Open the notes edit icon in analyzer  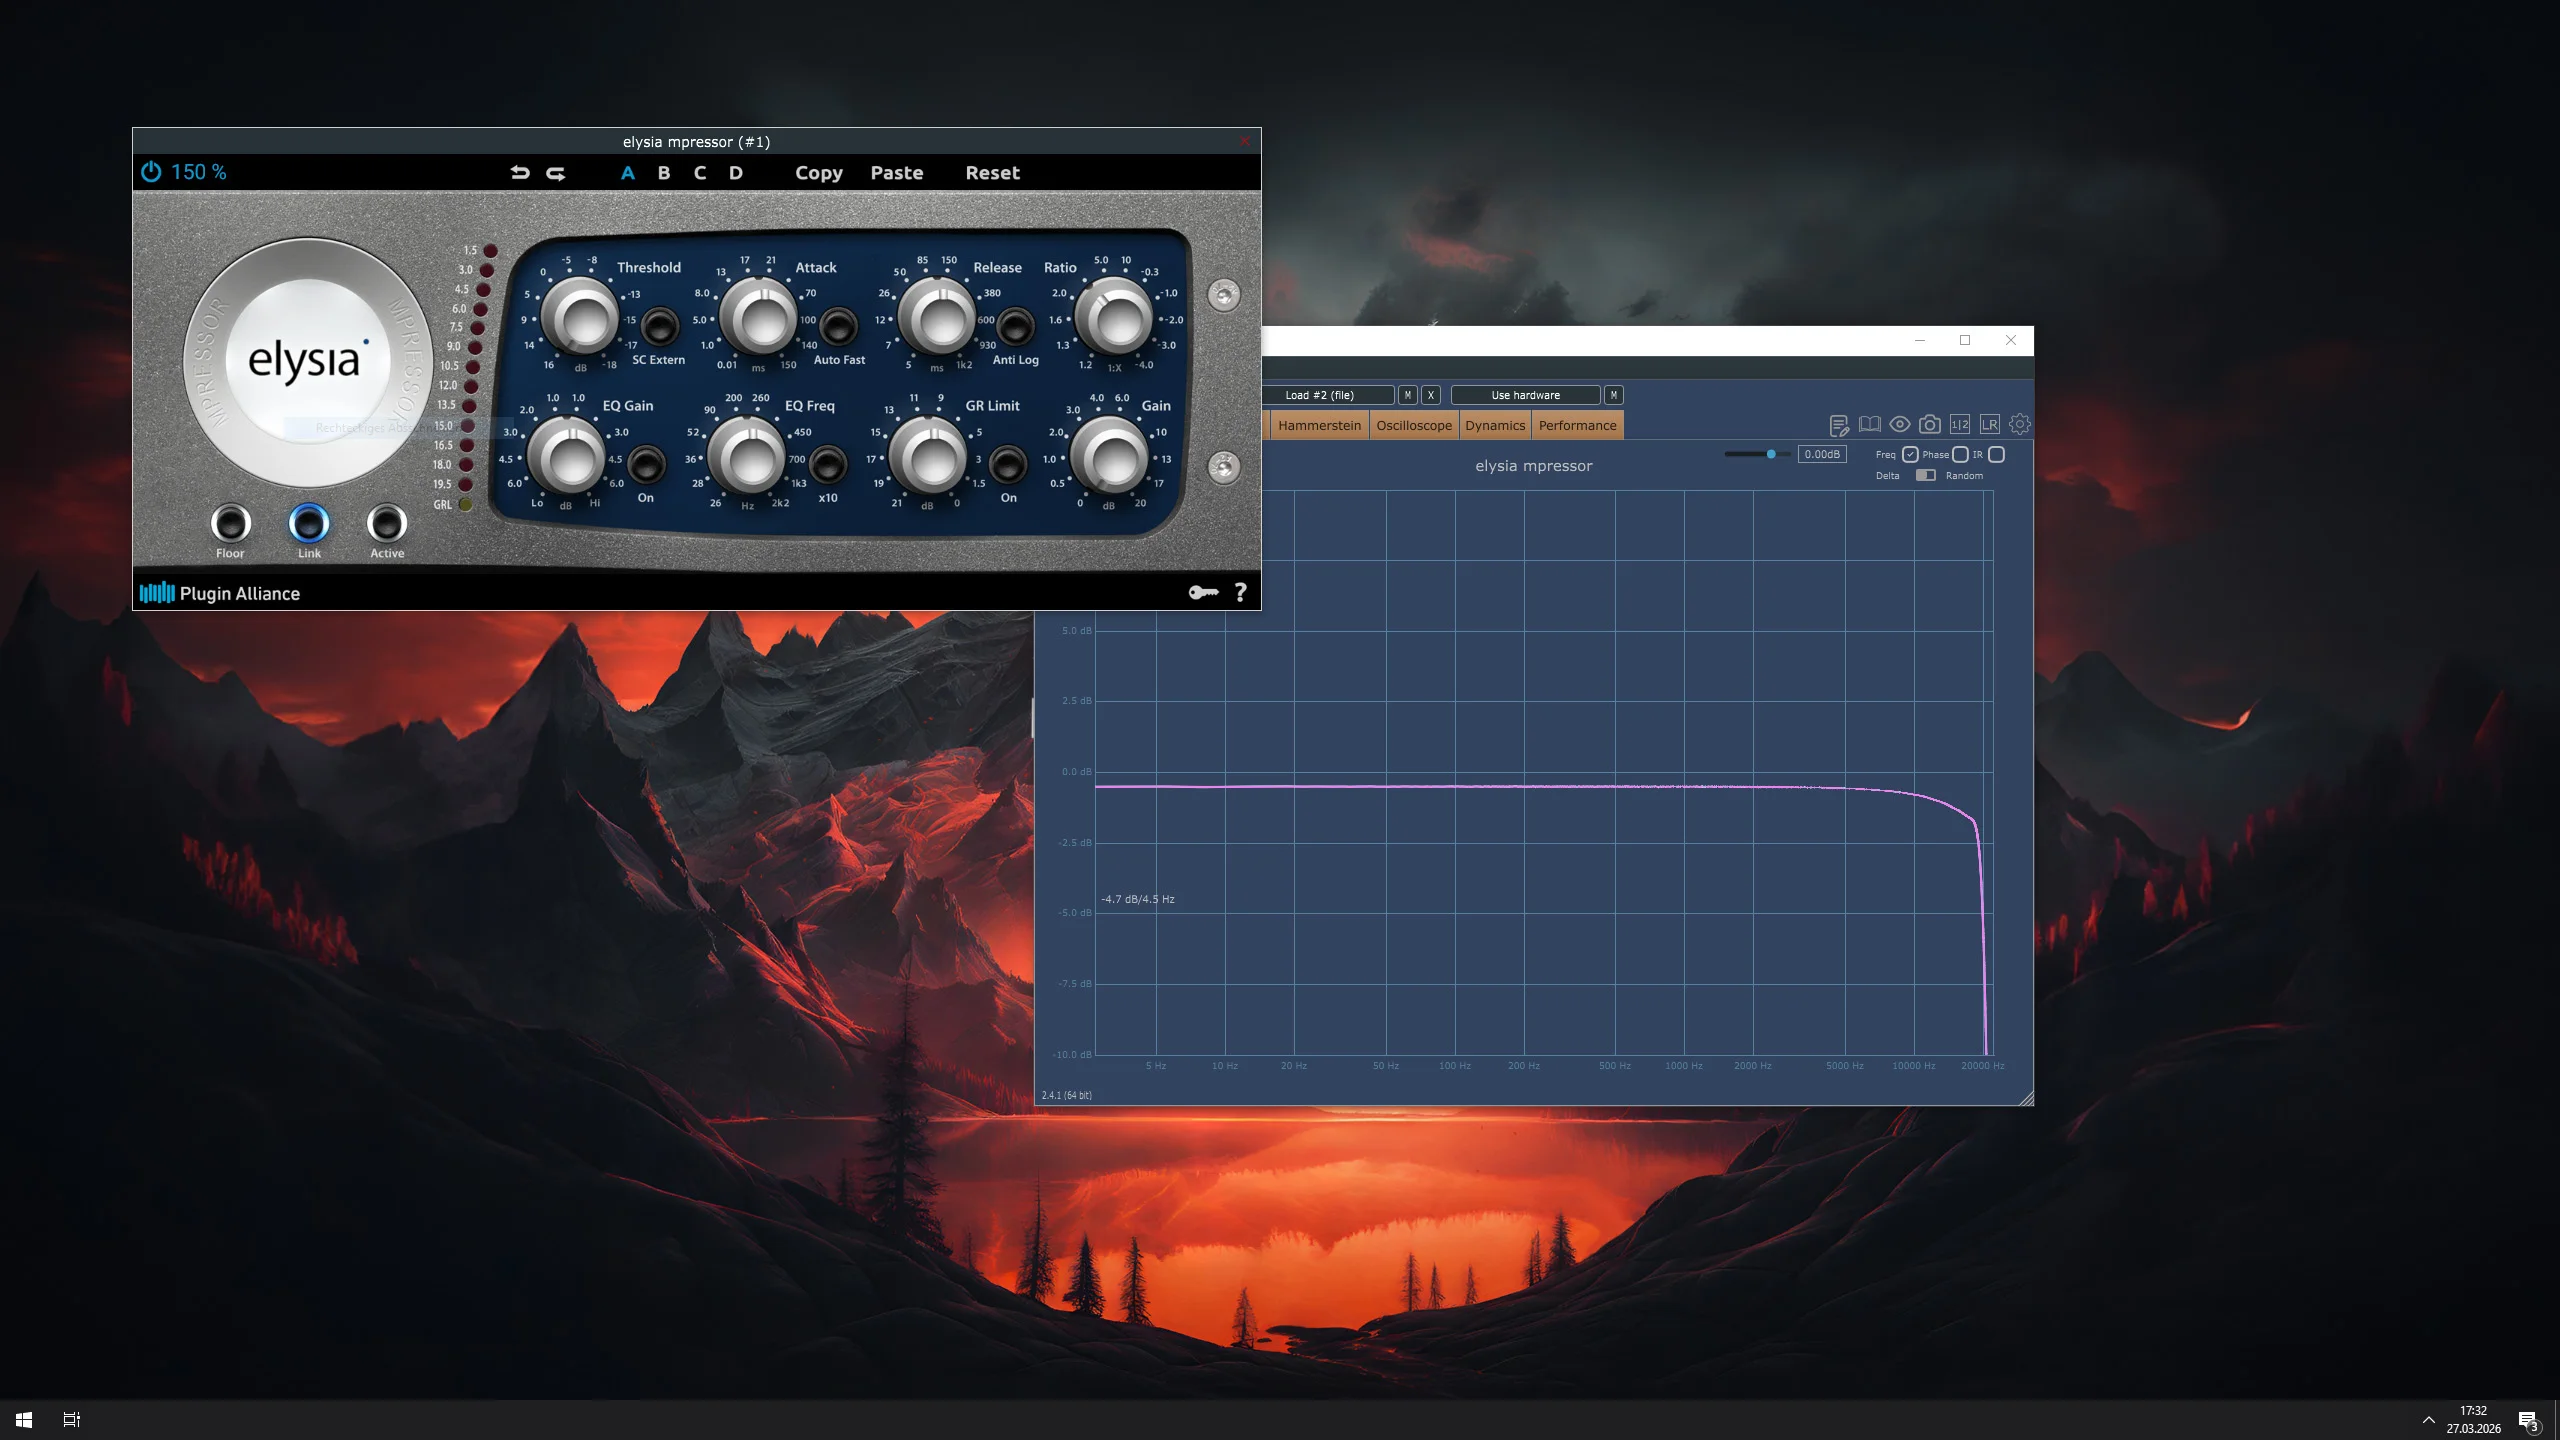point(1838,425)
